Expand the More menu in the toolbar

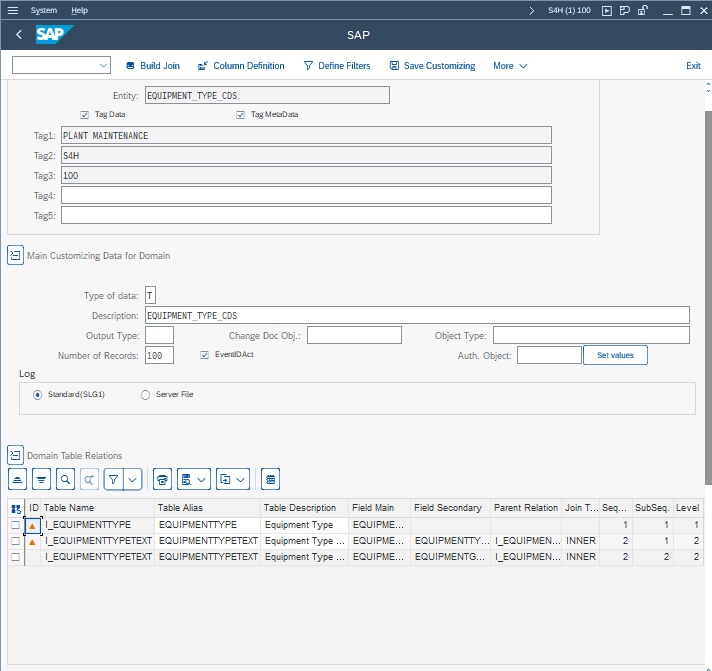tap(510, 66)
